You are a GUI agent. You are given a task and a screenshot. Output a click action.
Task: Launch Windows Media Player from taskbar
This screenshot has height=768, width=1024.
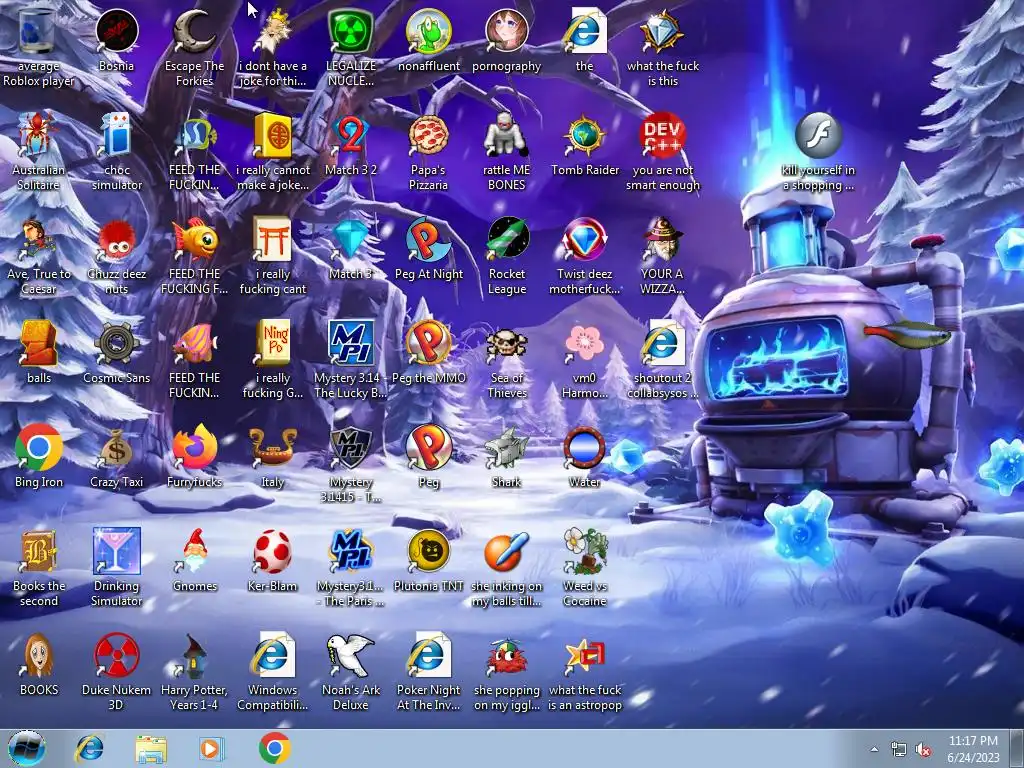coord(211,748)
